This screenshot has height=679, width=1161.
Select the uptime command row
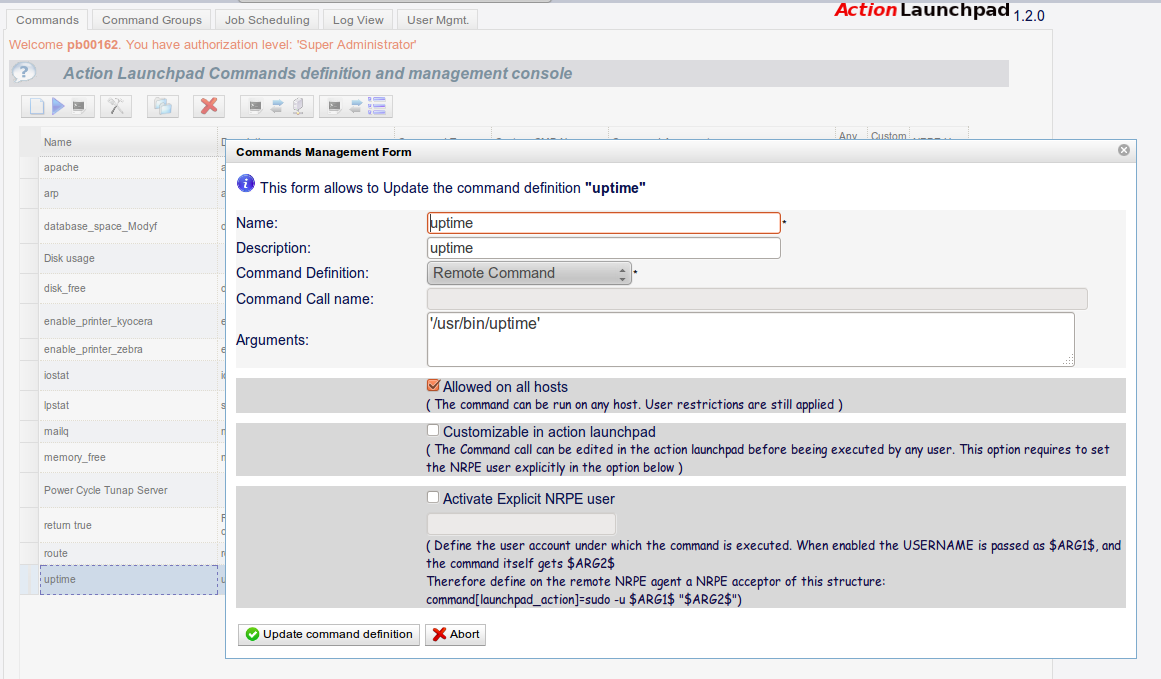(129, 579)
